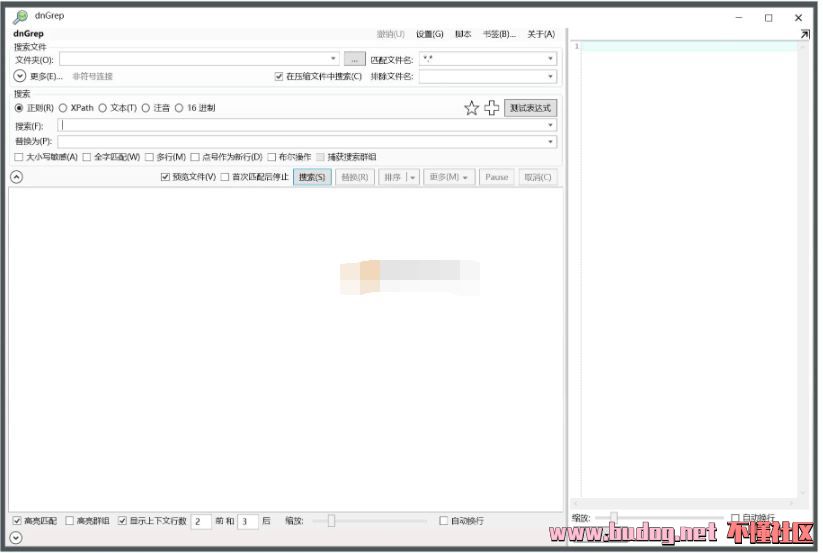Open the 替换为(P) history dropdown arrow
Viewport: 823px width, 553px height.
point(553,143)
